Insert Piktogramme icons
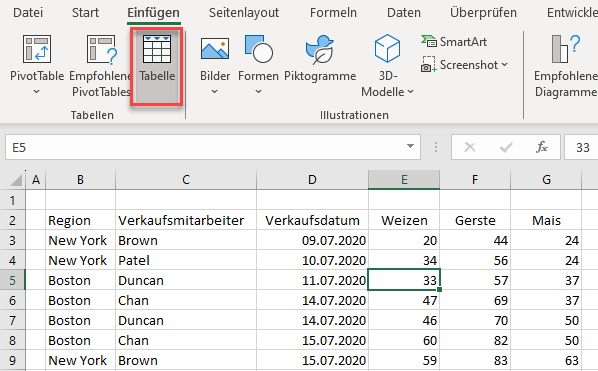 click(320, 58)
